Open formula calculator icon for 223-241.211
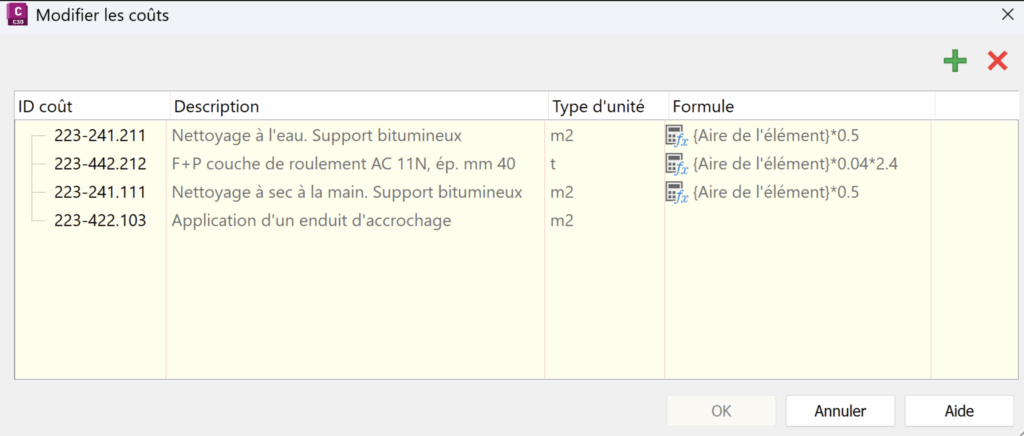Viewport: 1024px width, 436px height. 677,136
